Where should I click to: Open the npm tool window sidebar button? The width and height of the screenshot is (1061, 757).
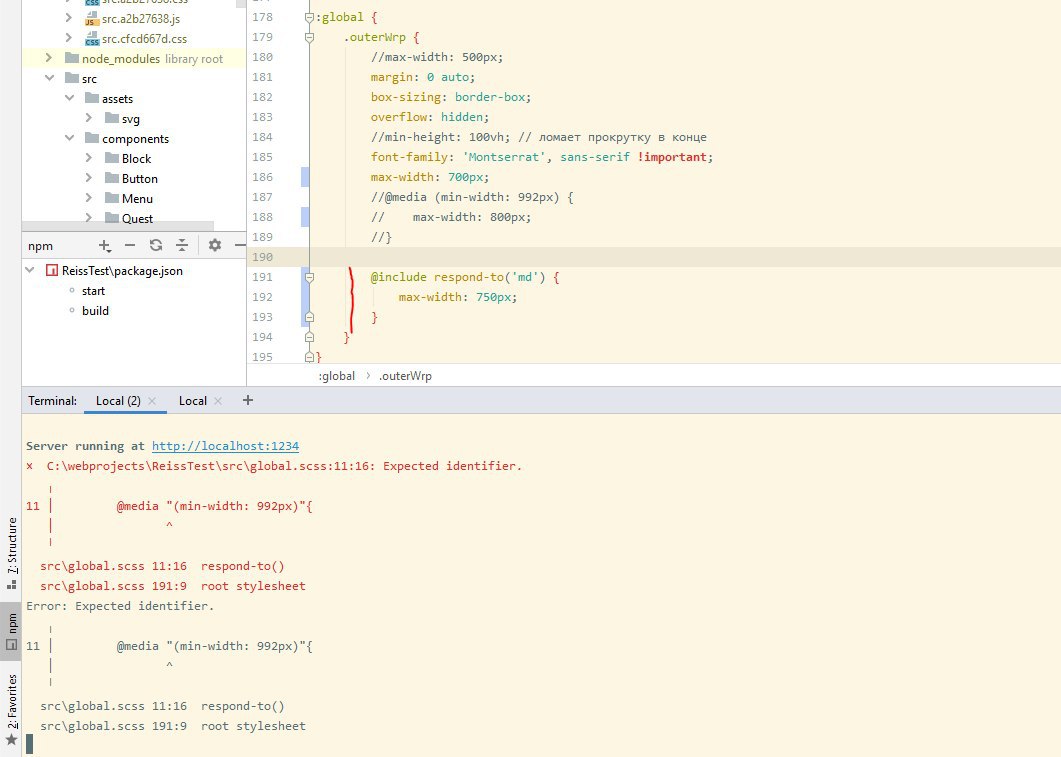(11, 631)
